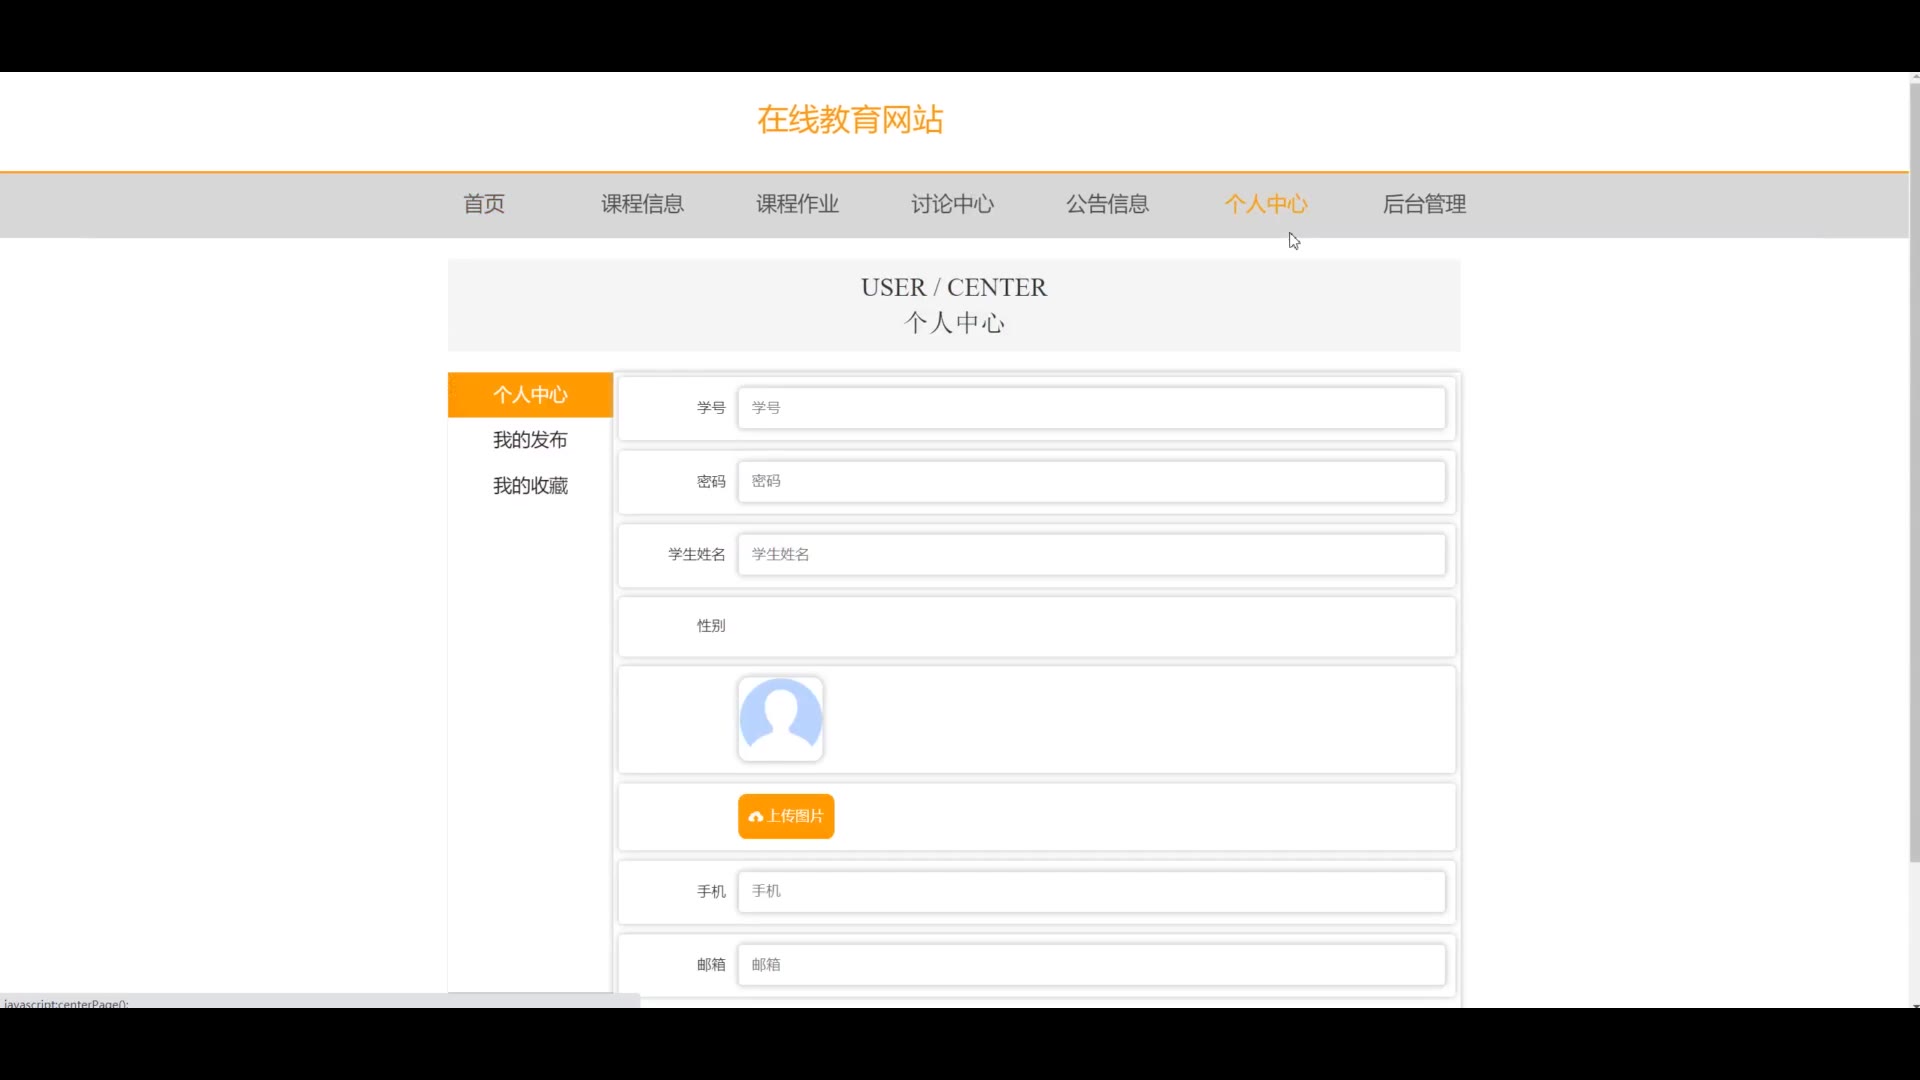Select 个人中心 sidebar tab
The width and height of the screenshot is (1920, 1080).
click(530, 395)
